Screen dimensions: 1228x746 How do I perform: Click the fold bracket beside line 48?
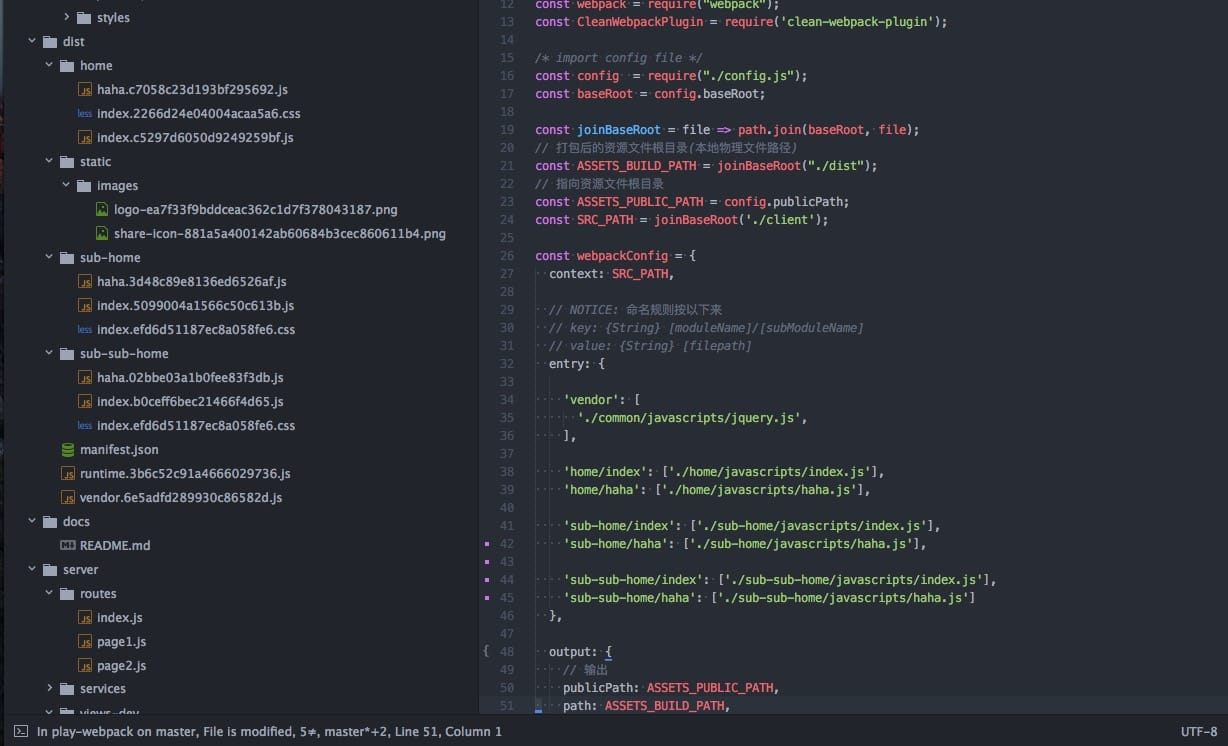click(x=486, y=651)
